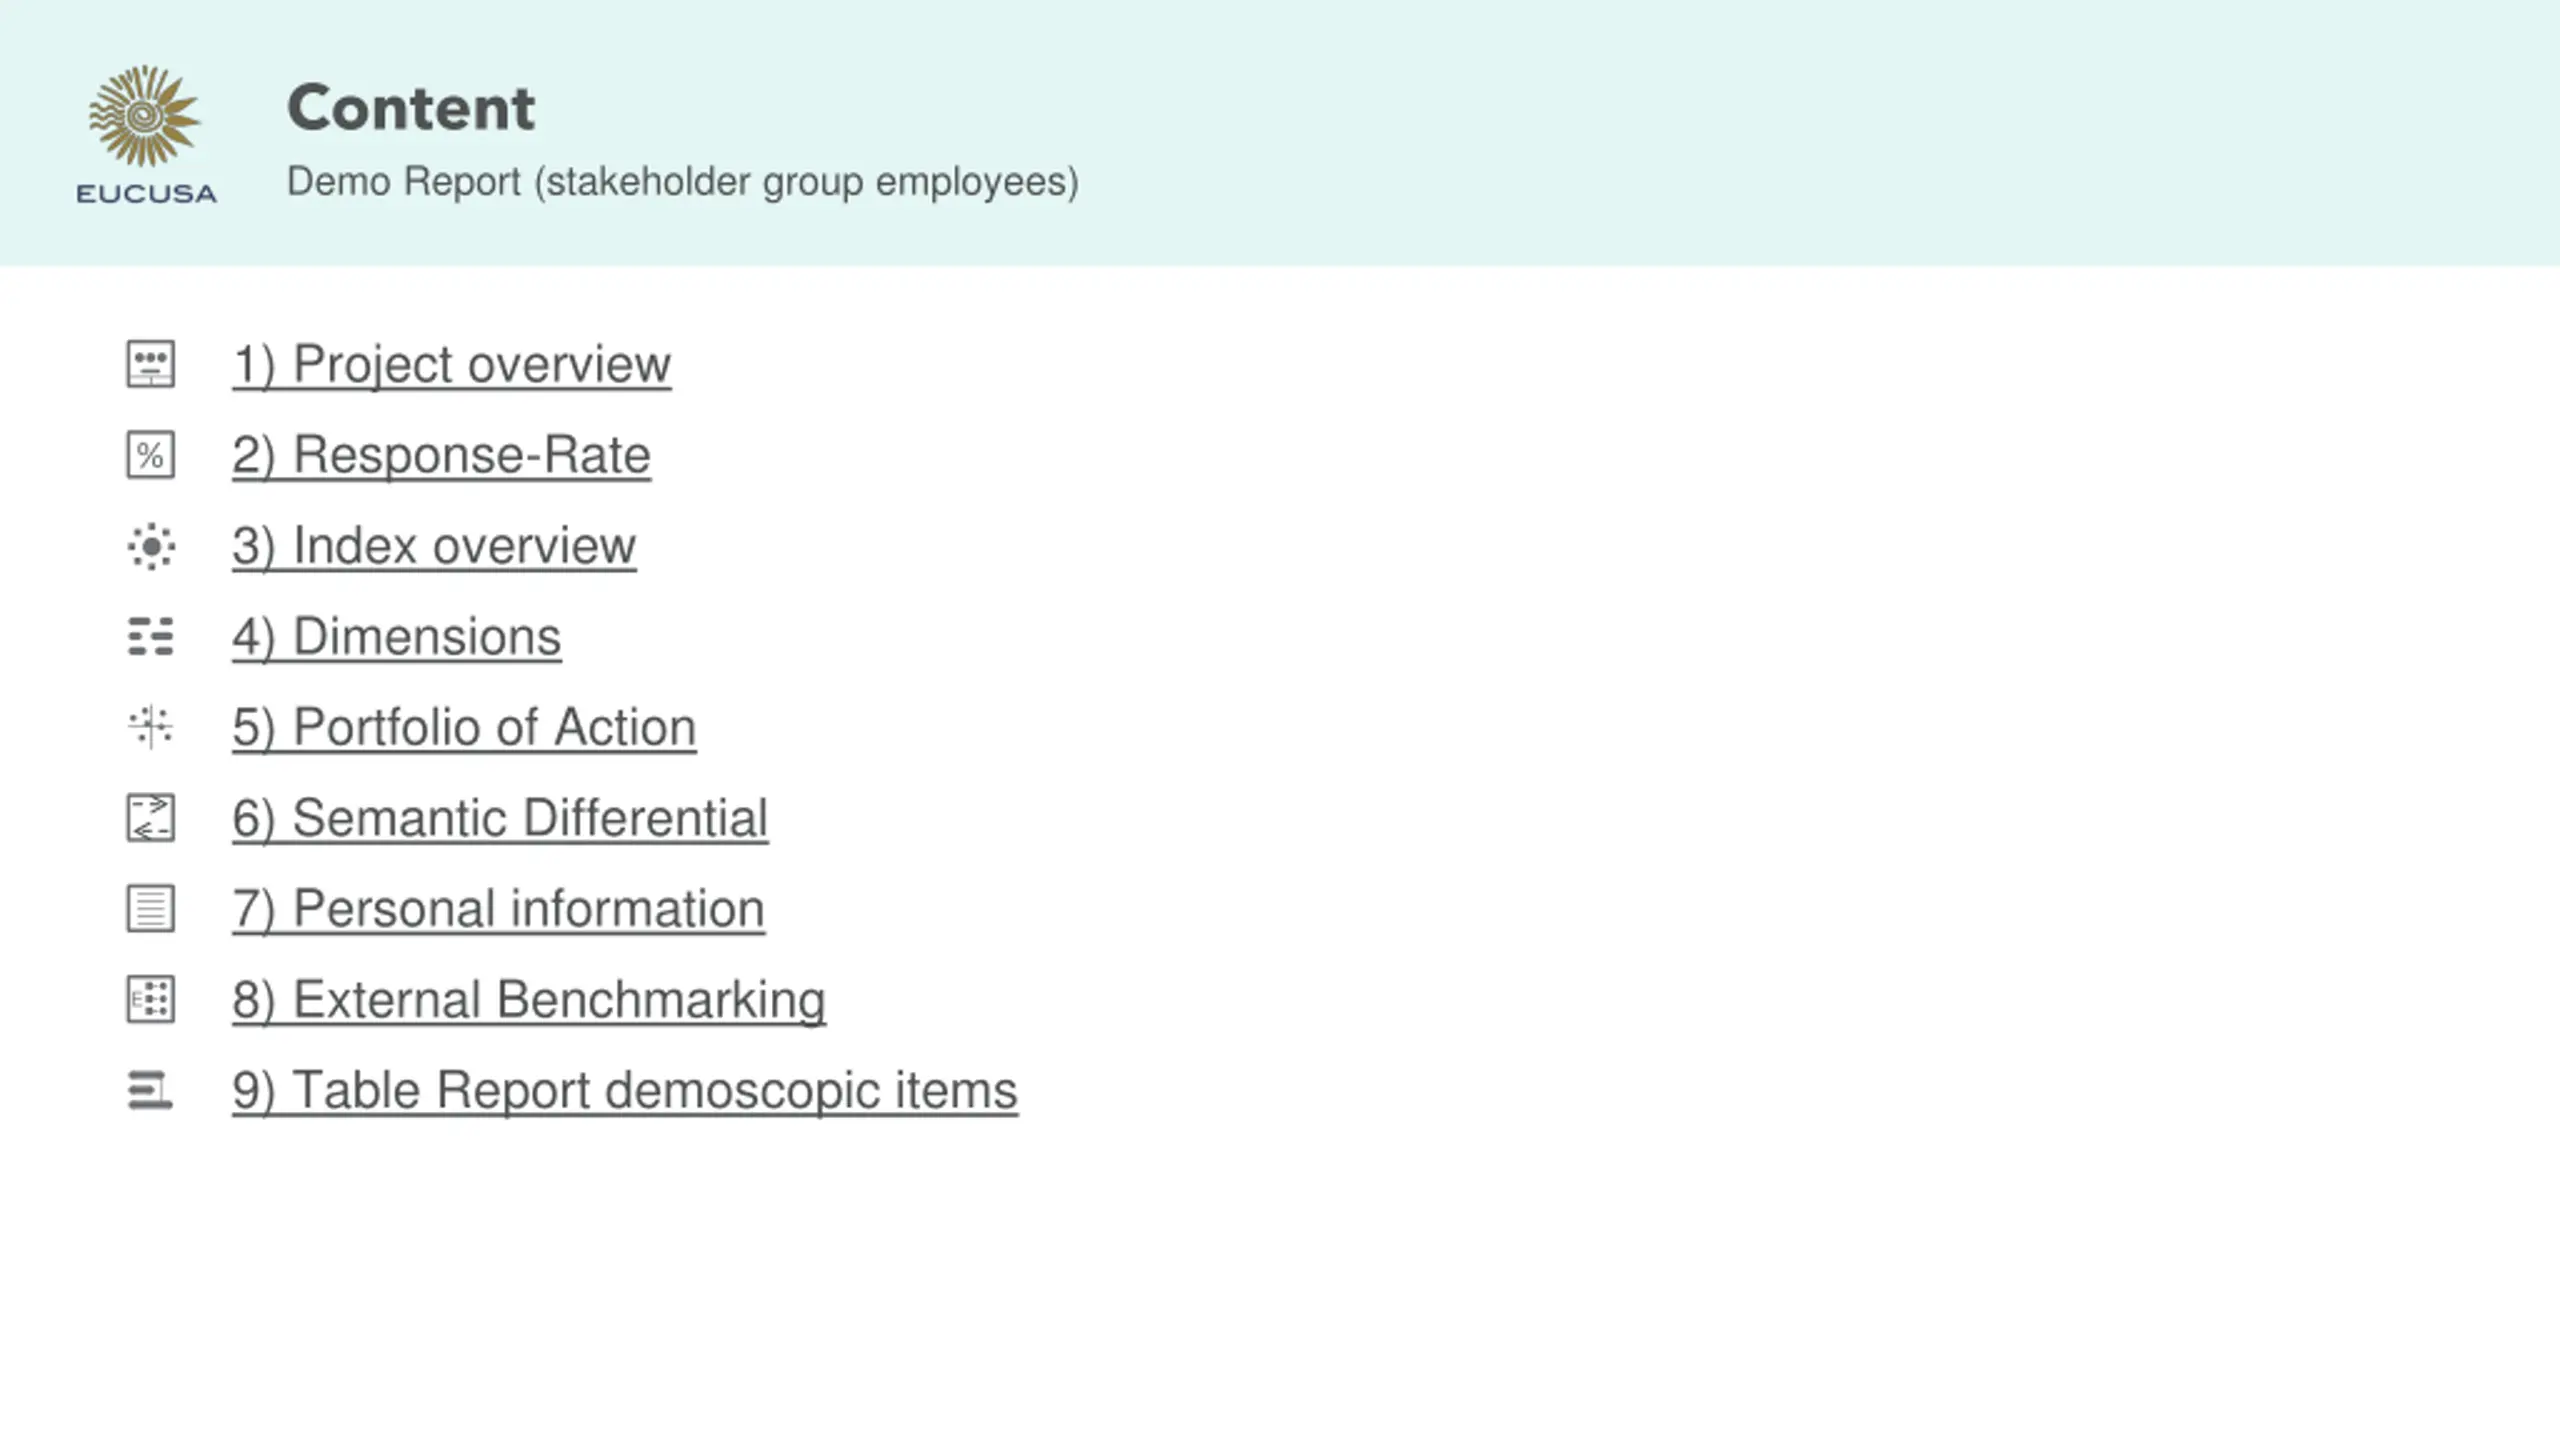2560x1440 pixels.
Task: Navigate to Semantic Differential
Action: tap(500, 818)
